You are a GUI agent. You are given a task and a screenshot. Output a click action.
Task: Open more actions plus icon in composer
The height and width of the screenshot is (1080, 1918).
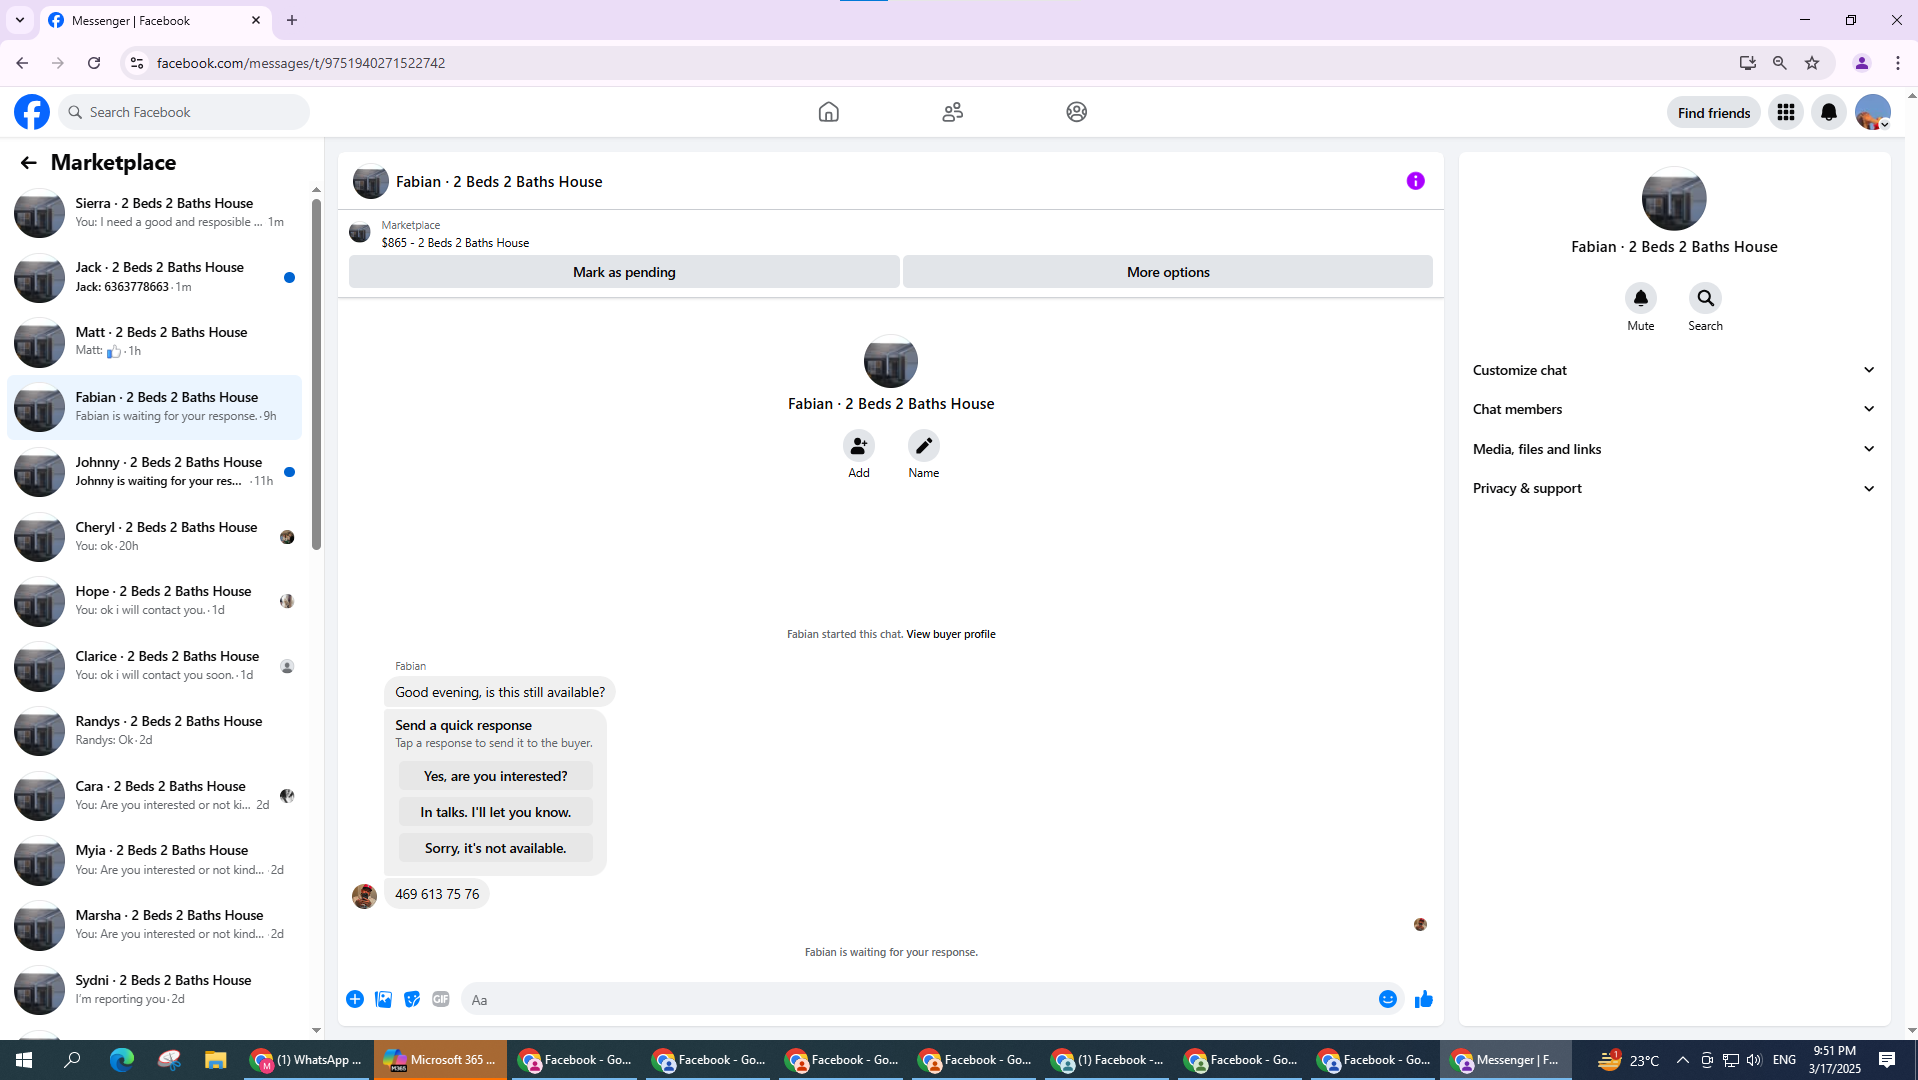click(355, 999)
